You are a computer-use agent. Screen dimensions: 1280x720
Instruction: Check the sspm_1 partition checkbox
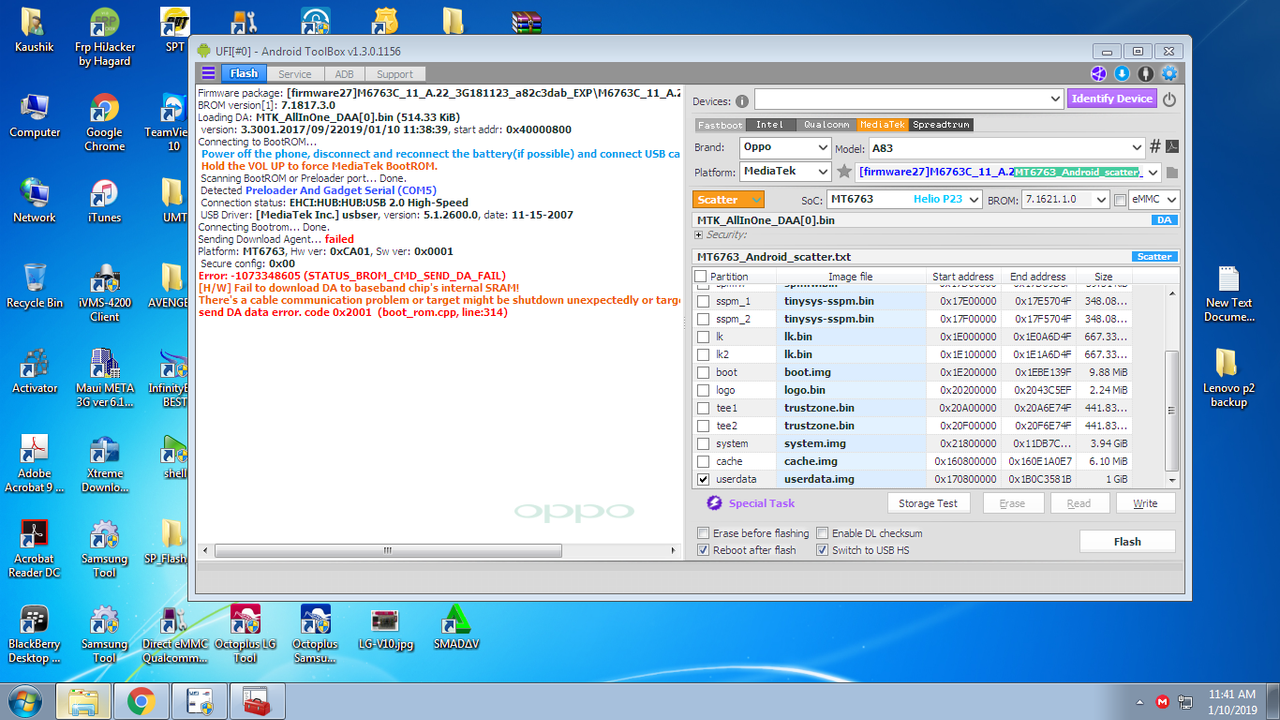704,301
